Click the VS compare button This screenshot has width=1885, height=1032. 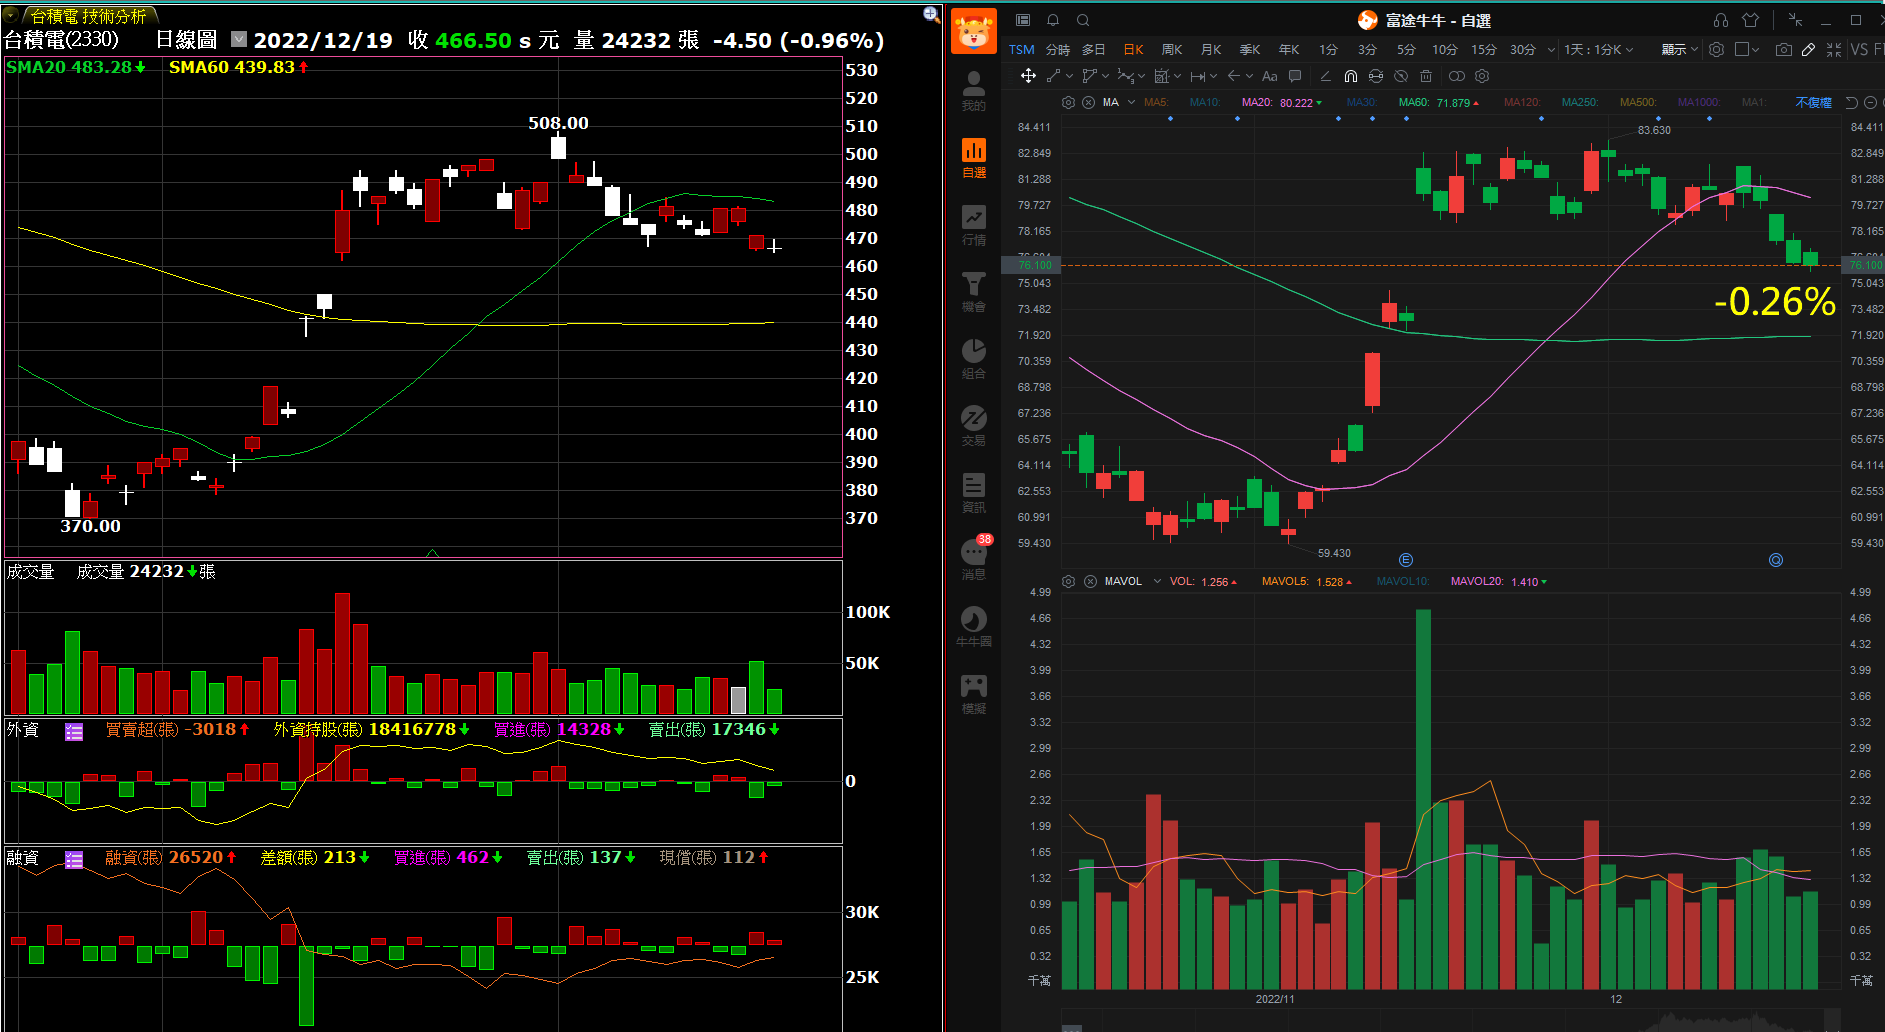[1859, 49]
